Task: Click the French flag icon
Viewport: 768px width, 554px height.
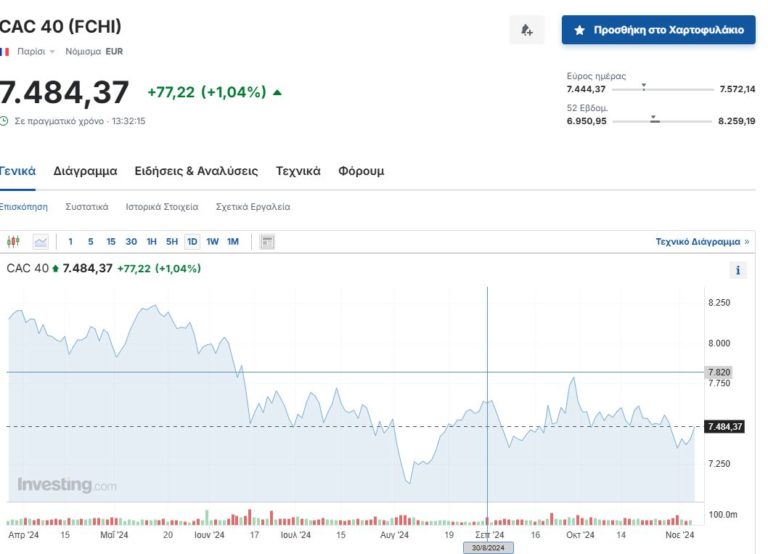Action: 4,51
